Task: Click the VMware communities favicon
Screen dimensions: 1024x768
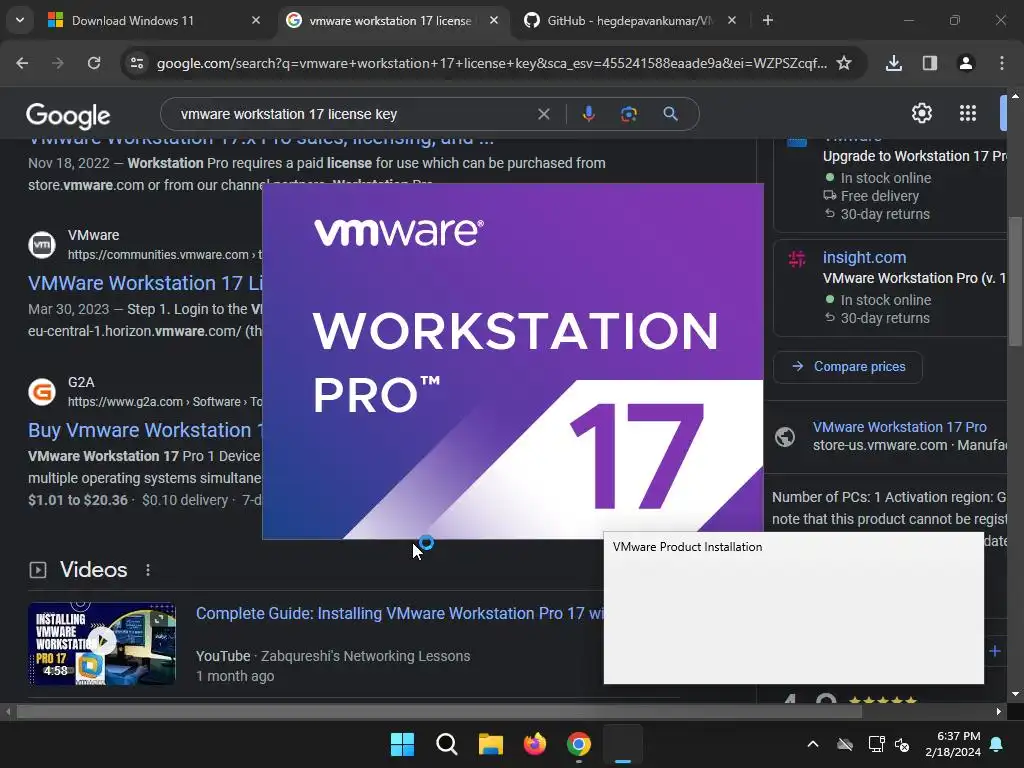Action: click(x=42, y=245)
